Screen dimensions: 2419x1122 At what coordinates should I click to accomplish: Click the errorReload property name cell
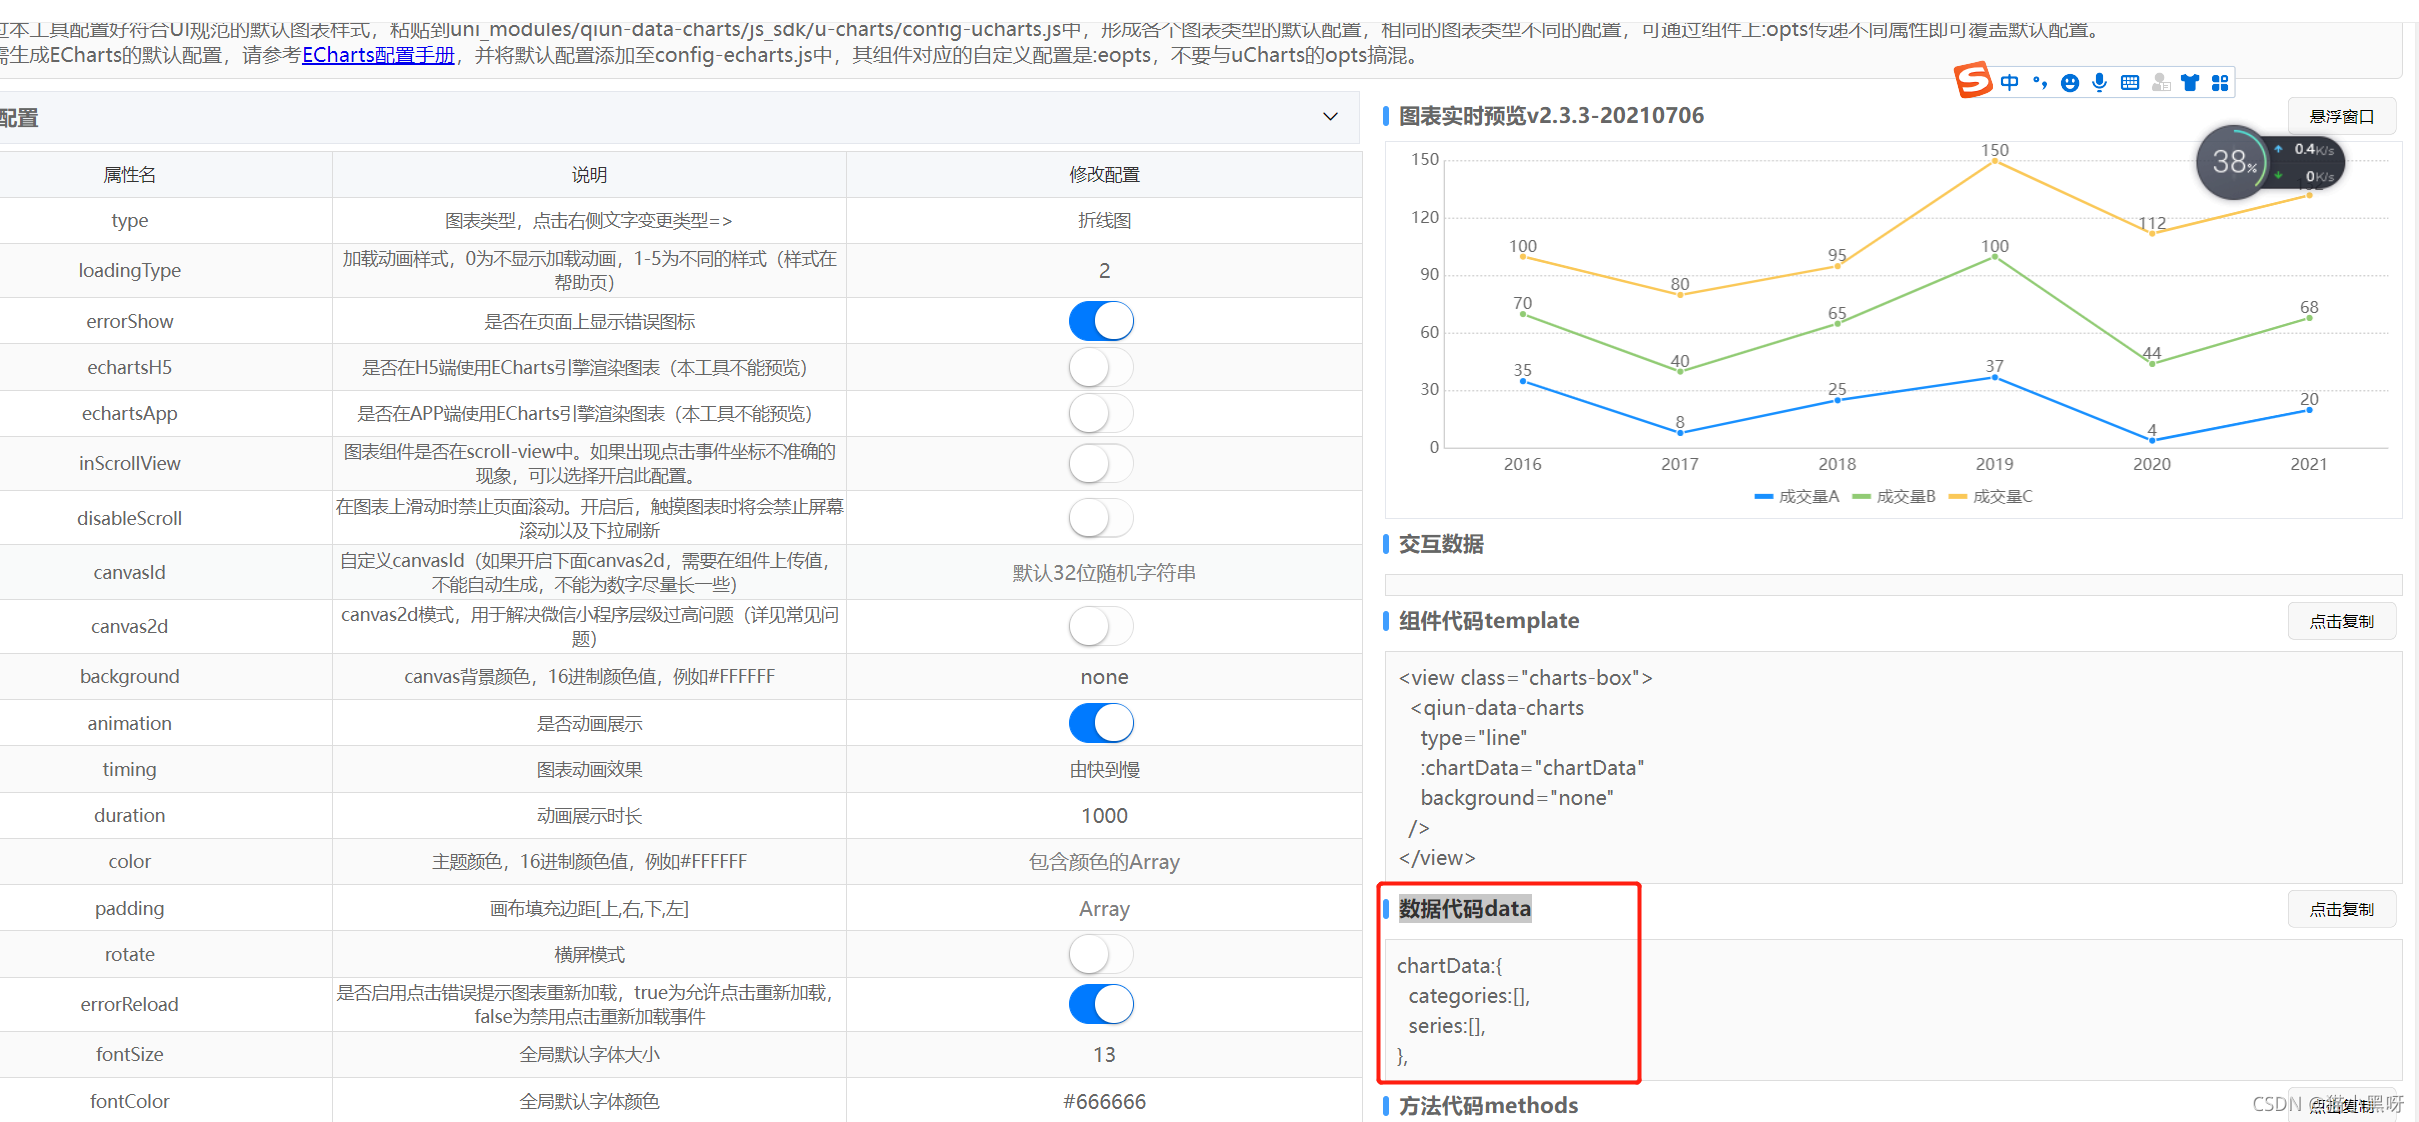click(130, 1004)
